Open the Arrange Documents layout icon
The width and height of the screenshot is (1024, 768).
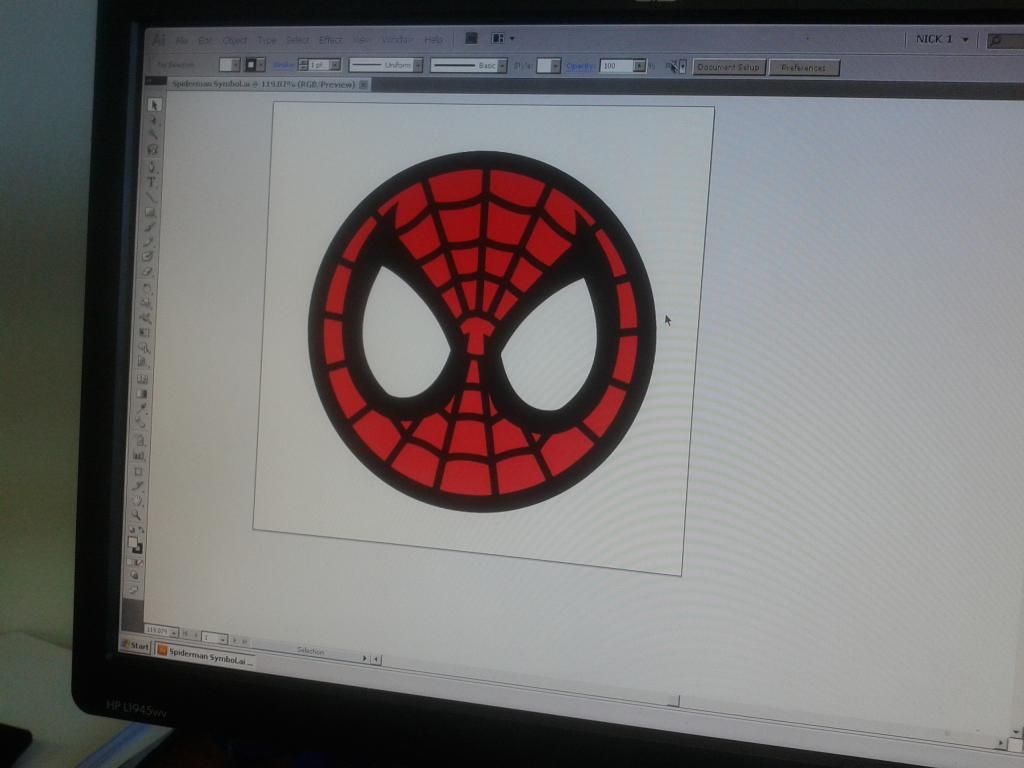click(x=502, y=39)
